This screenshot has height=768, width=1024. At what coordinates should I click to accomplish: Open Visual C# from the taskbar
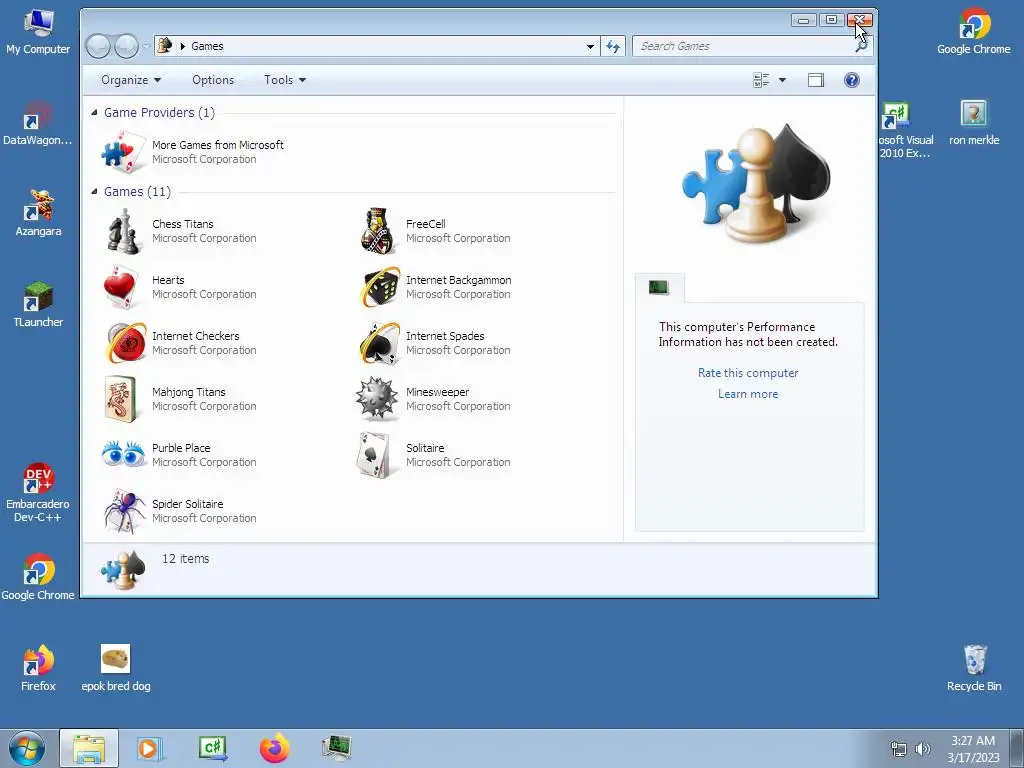tap(213, 748)
